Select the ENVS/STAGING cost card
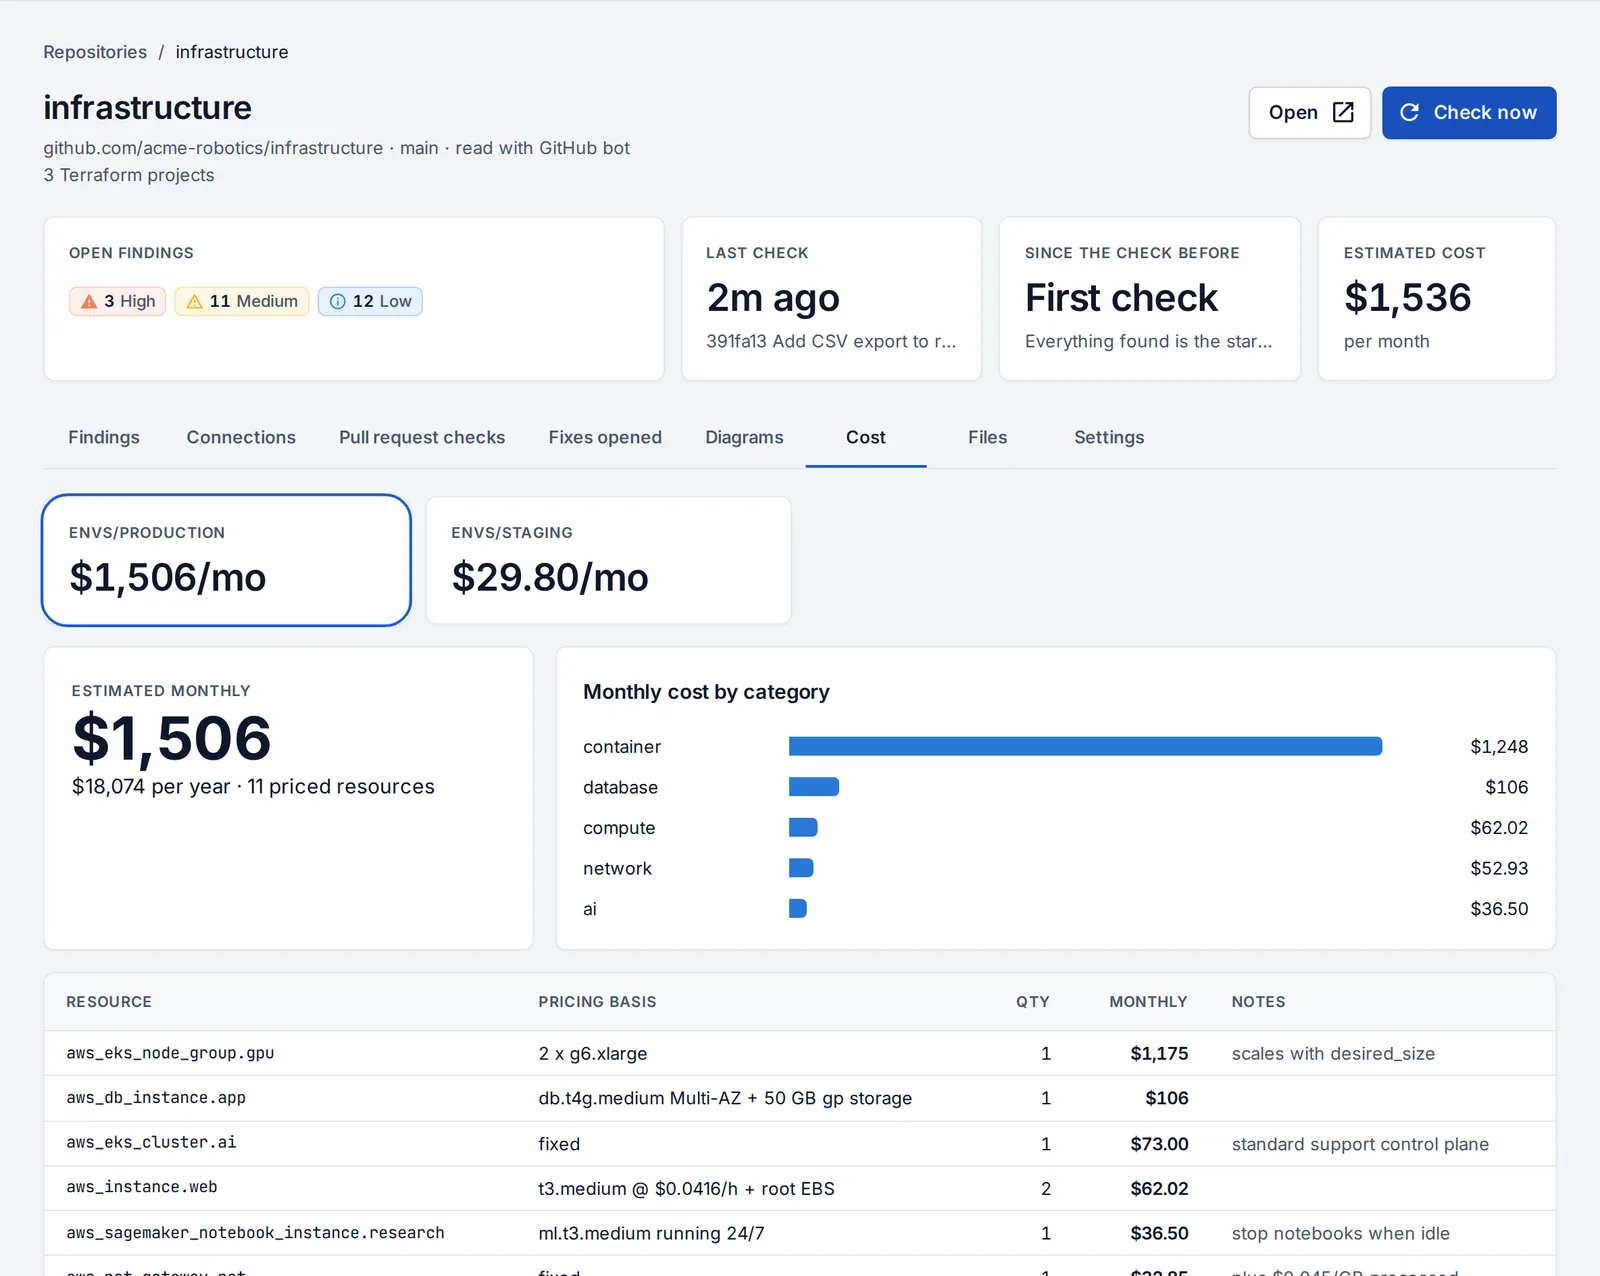The height and width of the screenshot is (1276, 1600). (x=608, y=560)
